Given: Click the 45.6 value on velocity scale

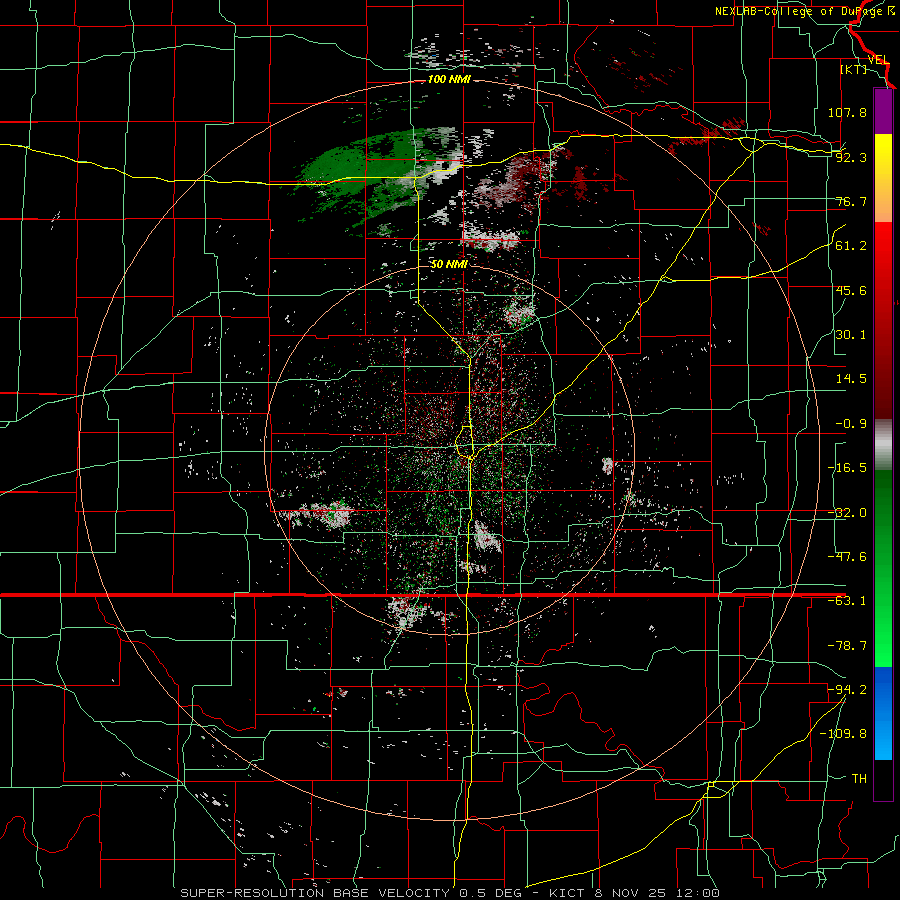Looking at the screenshot, I should pyautogui.click(x=851, y=290).
